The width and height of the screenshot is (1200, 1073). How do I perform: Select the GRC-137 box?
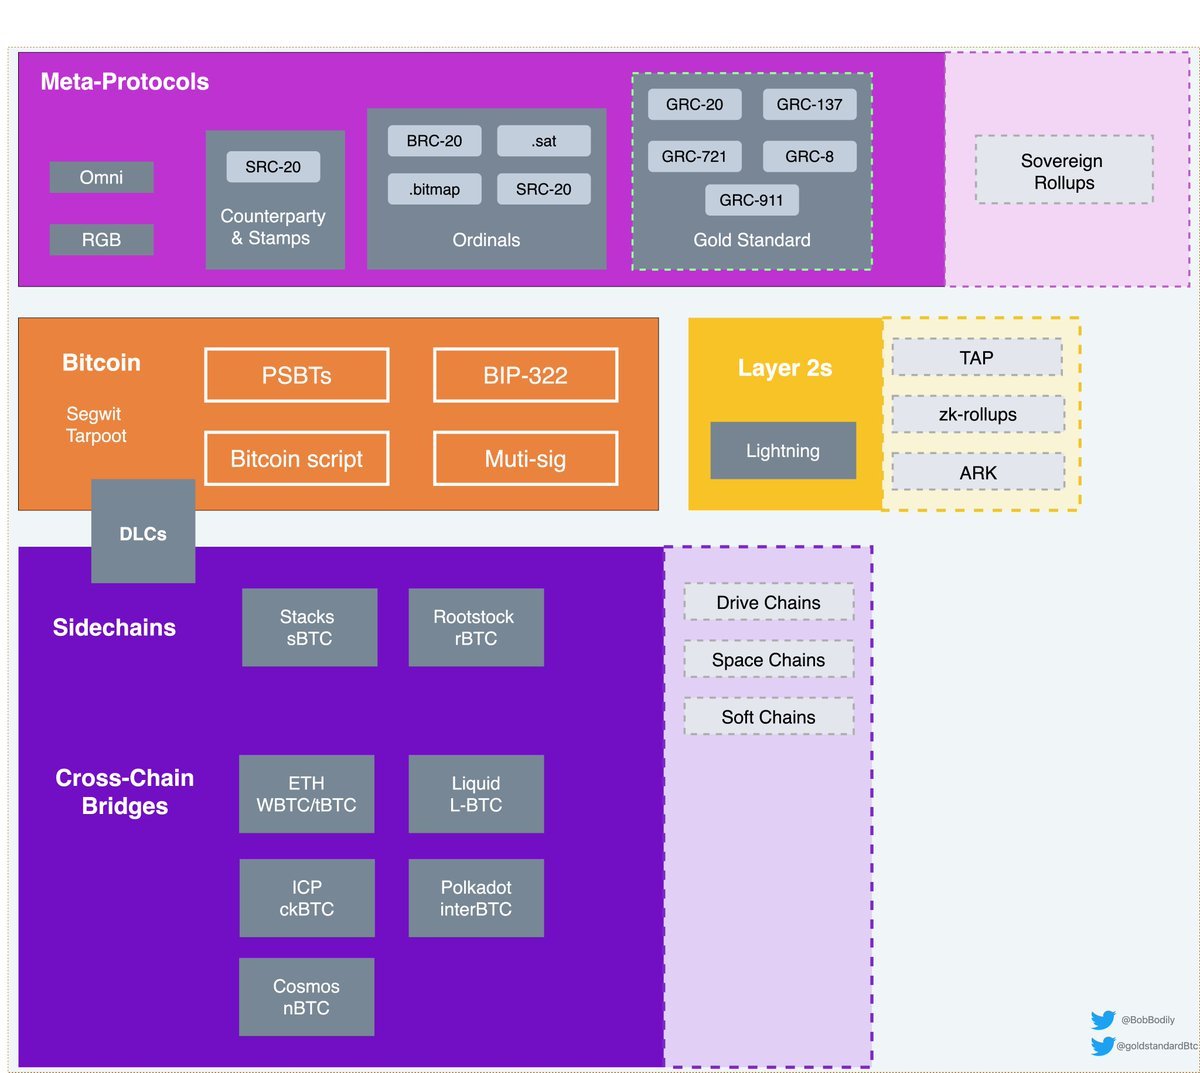pos(809,104)
